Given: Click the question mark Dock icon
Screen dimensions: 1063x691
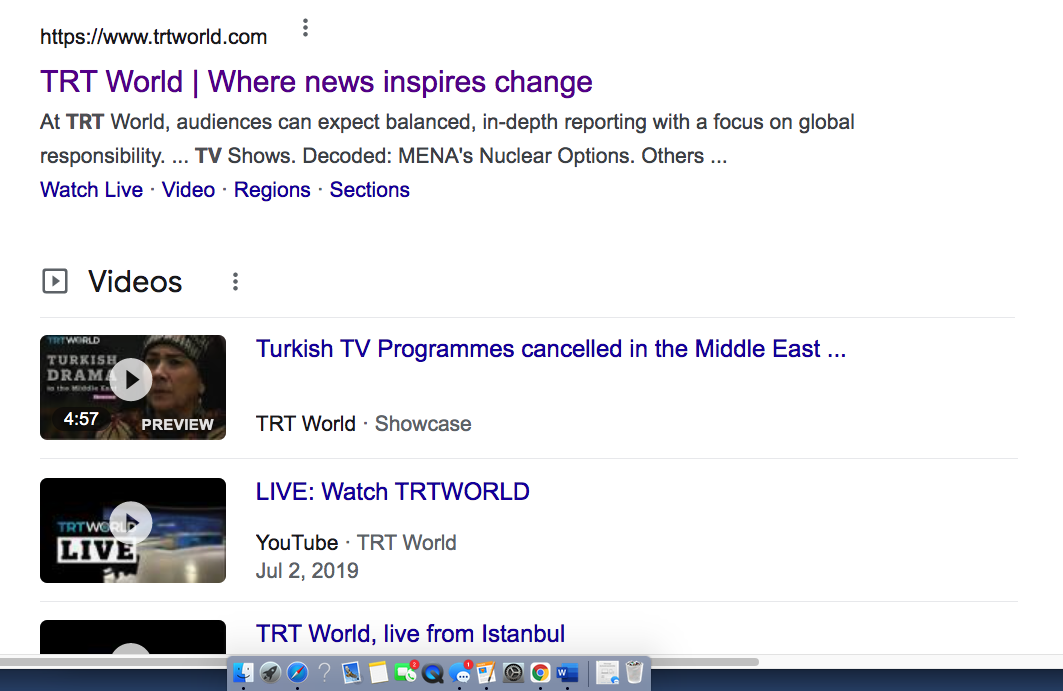Looking at the screenshot, I should [324, 673].
